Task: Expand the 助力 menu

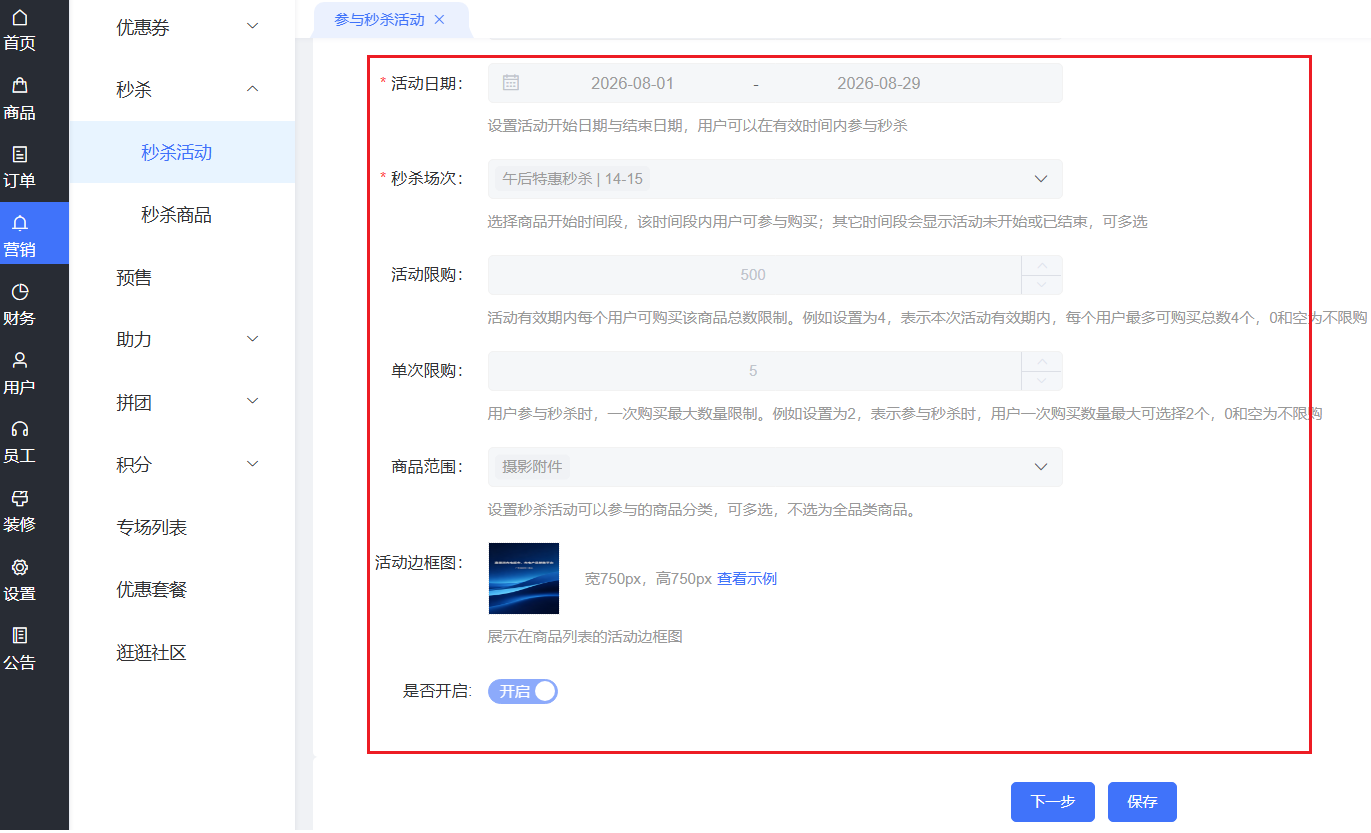Action: 252,339
